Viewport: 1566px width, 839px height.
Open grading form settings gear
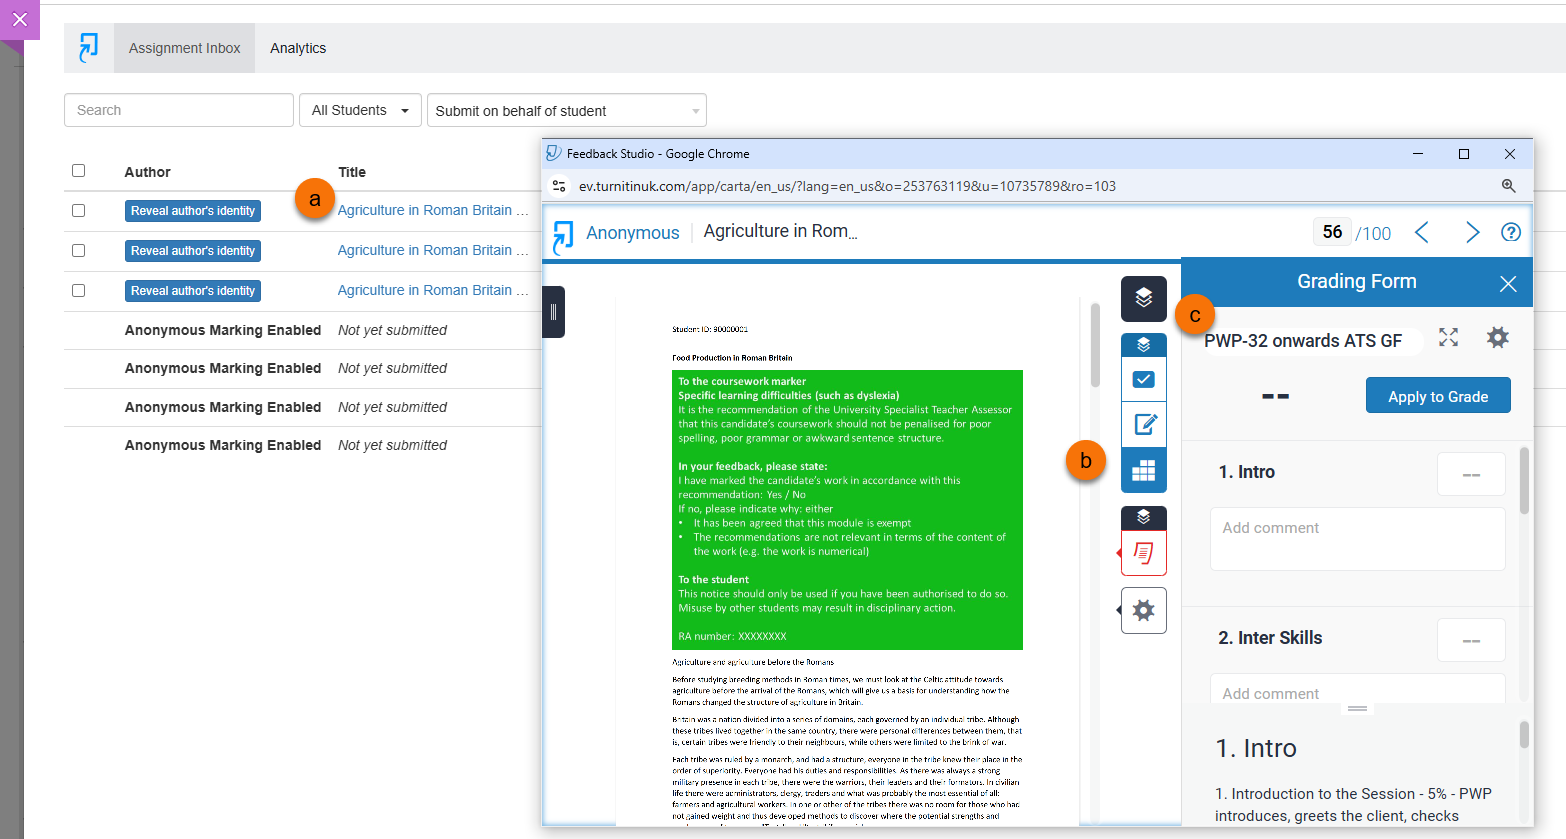1497,338
